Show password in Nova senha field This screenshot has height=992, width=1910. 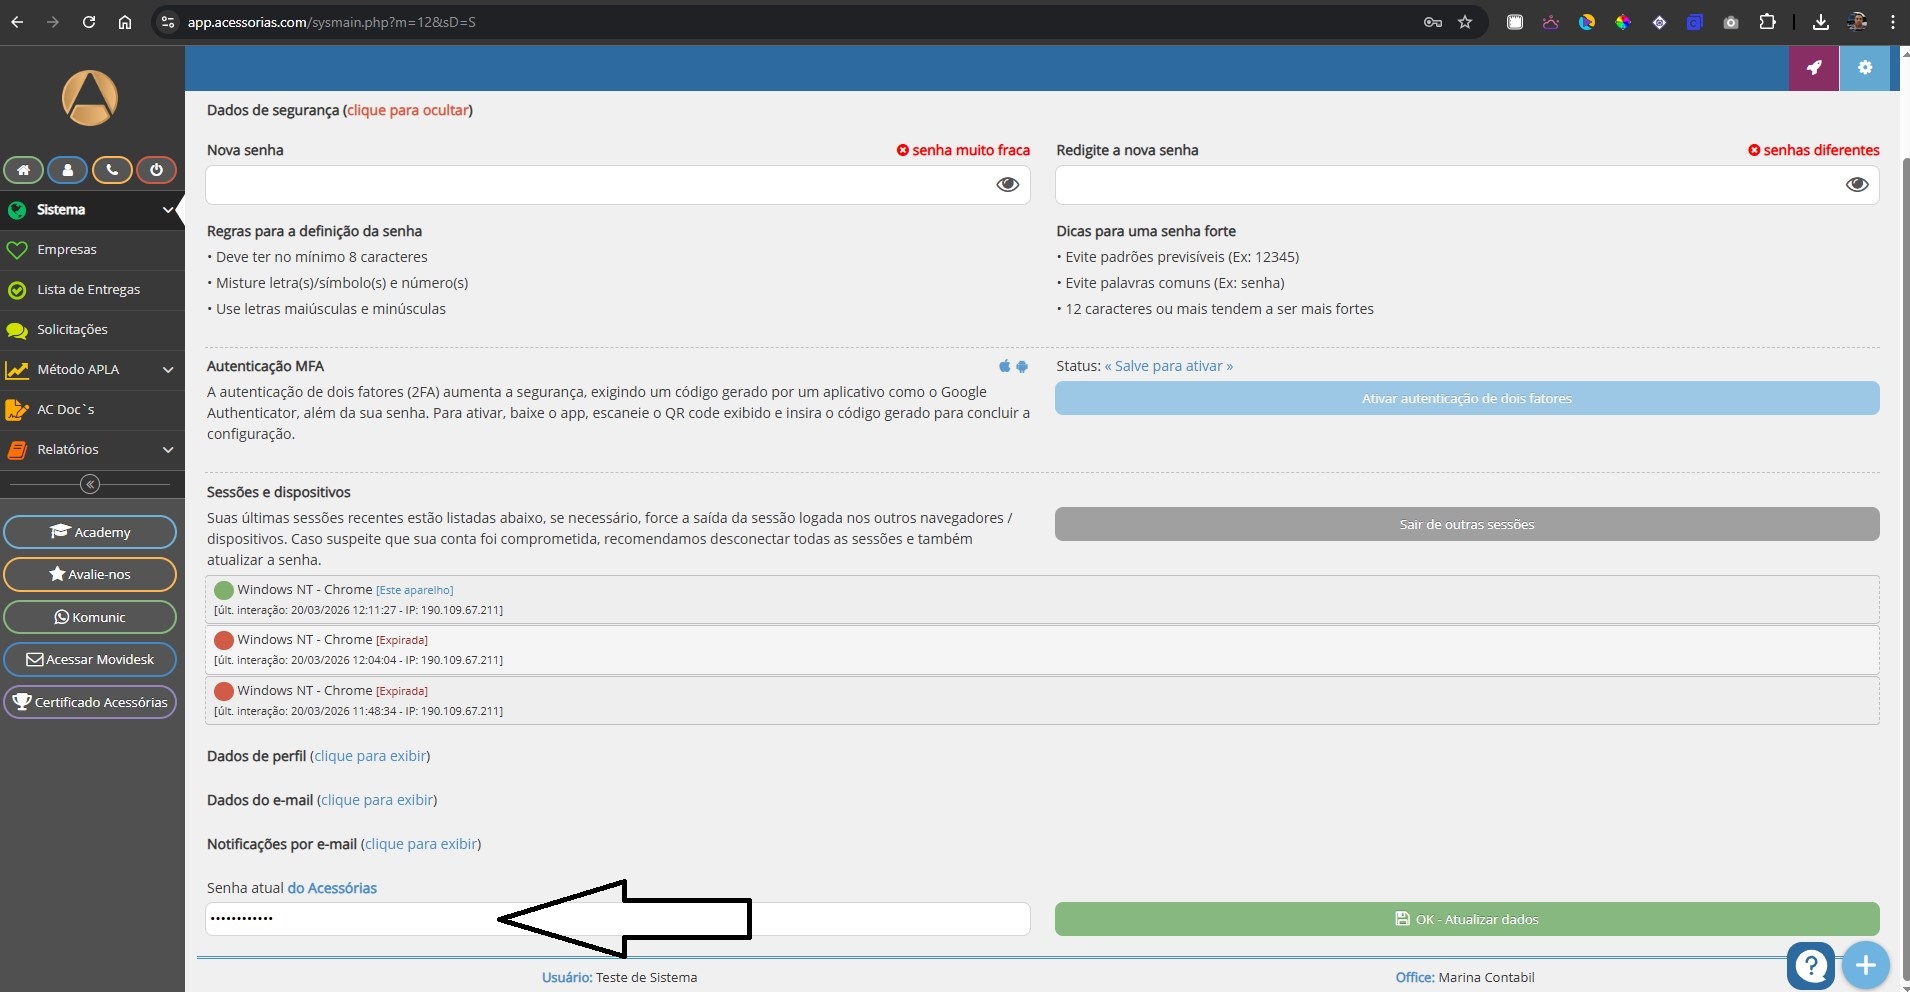point(1007,184)
